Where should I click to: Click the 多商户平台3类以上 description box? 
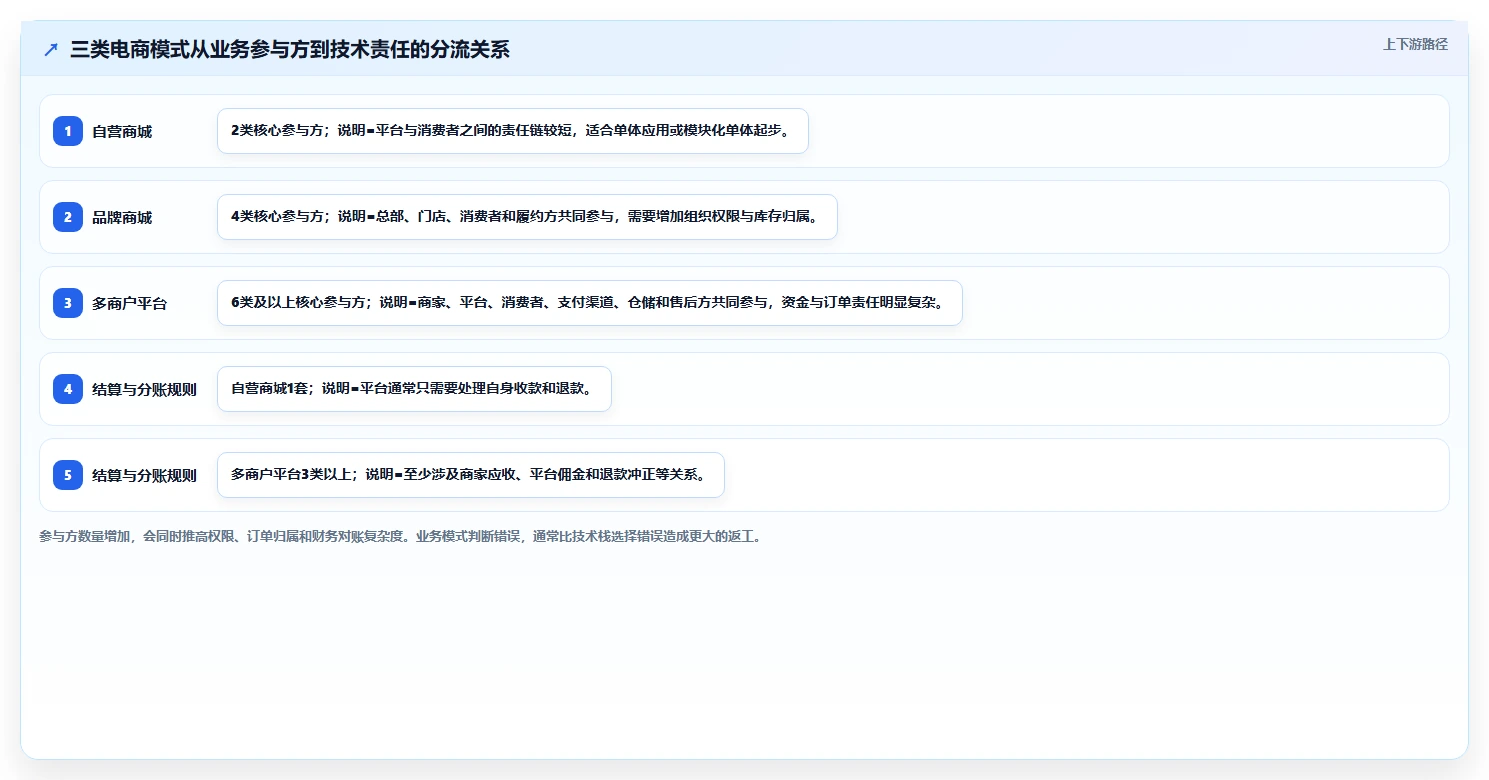470,475
